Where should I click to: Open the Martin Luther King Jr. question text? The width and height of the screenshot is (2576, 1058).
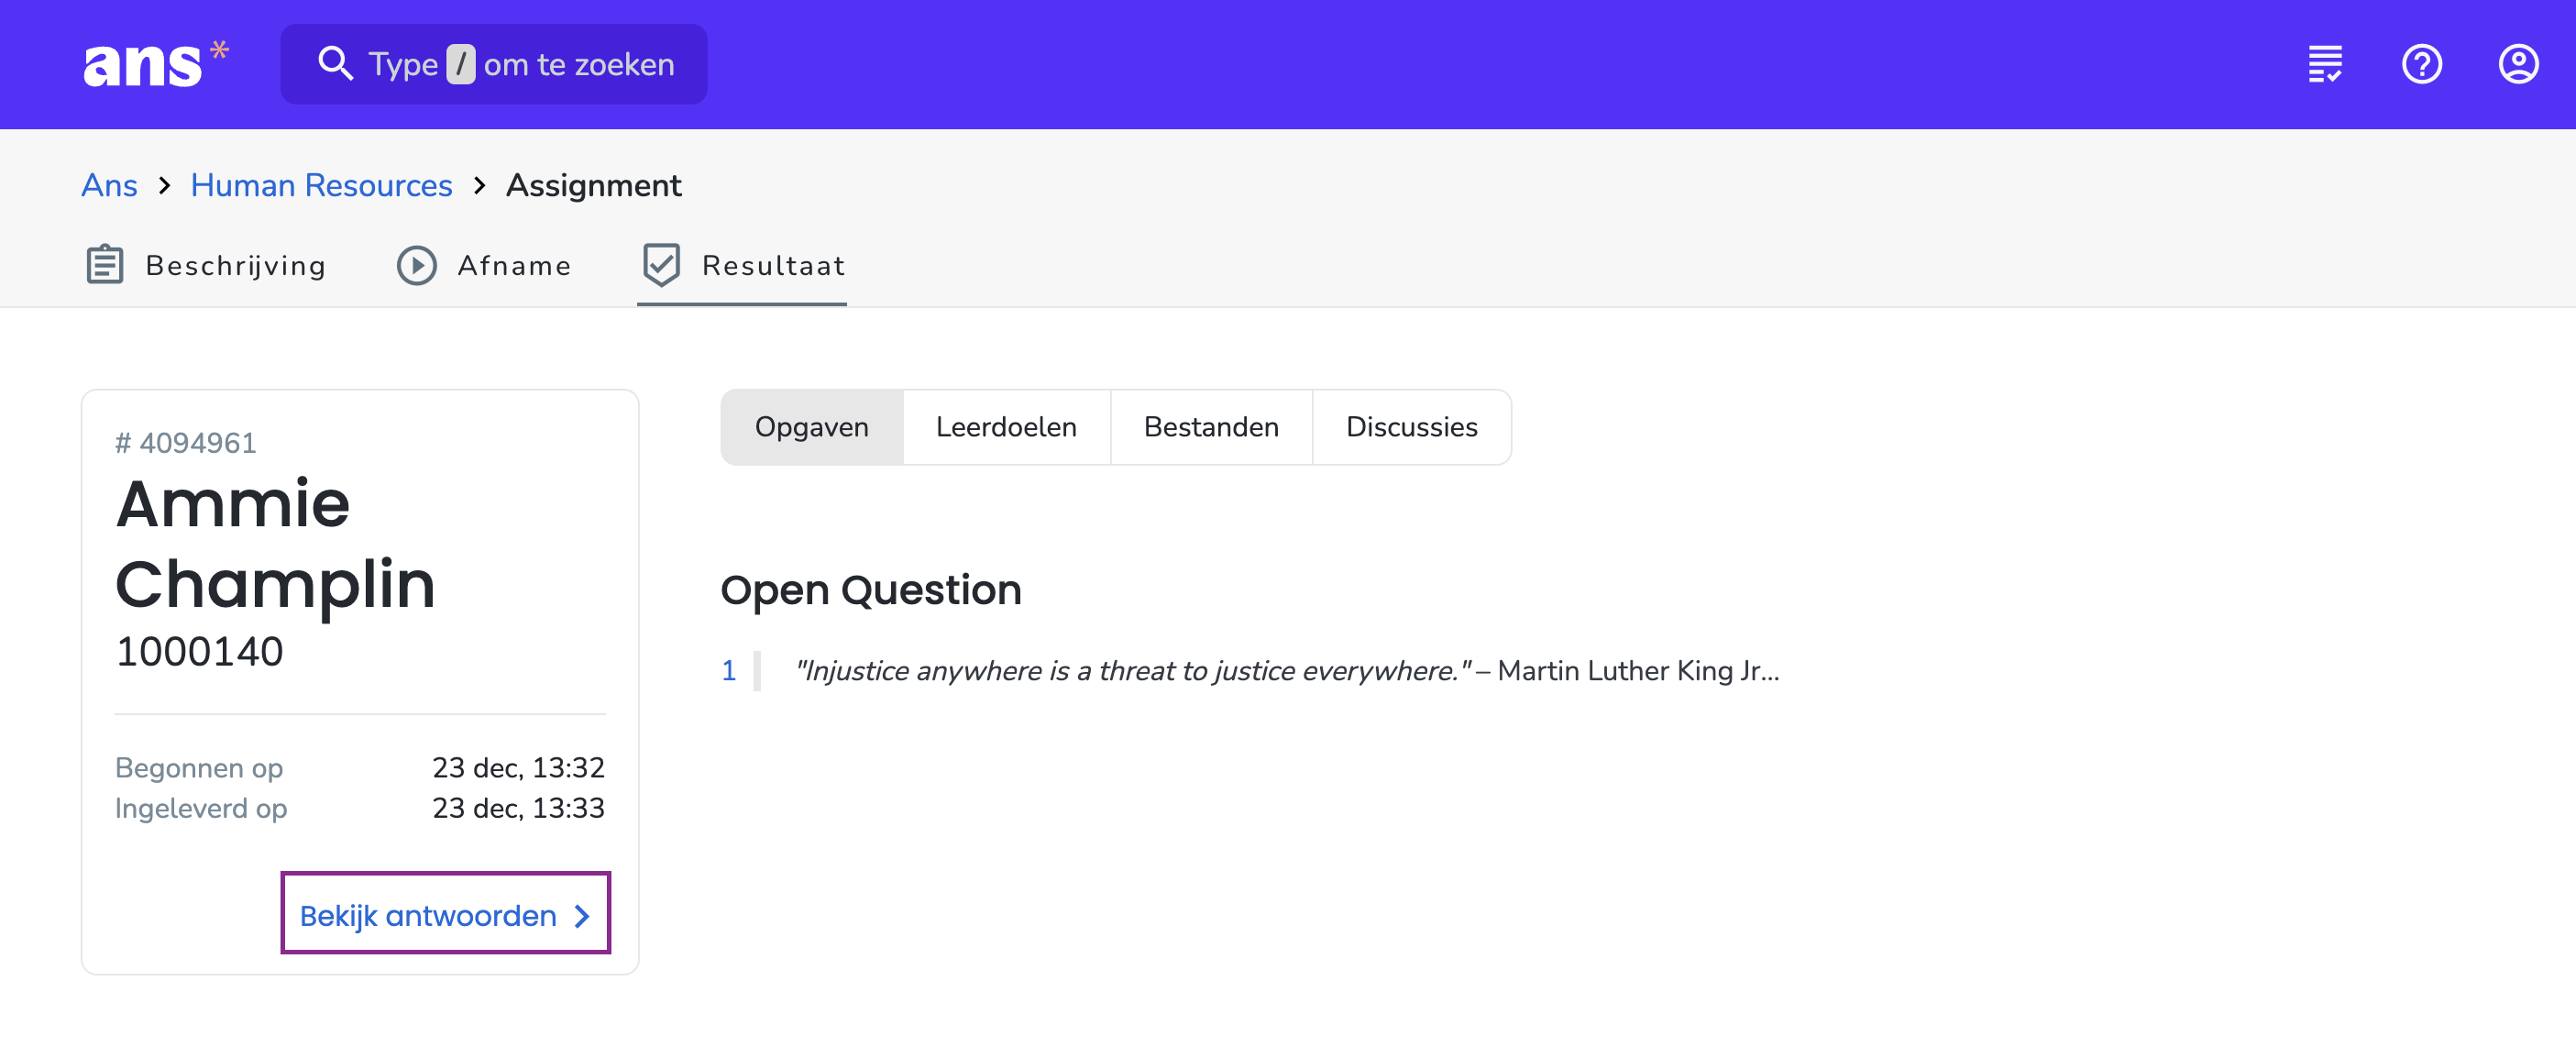[1287, 670]
